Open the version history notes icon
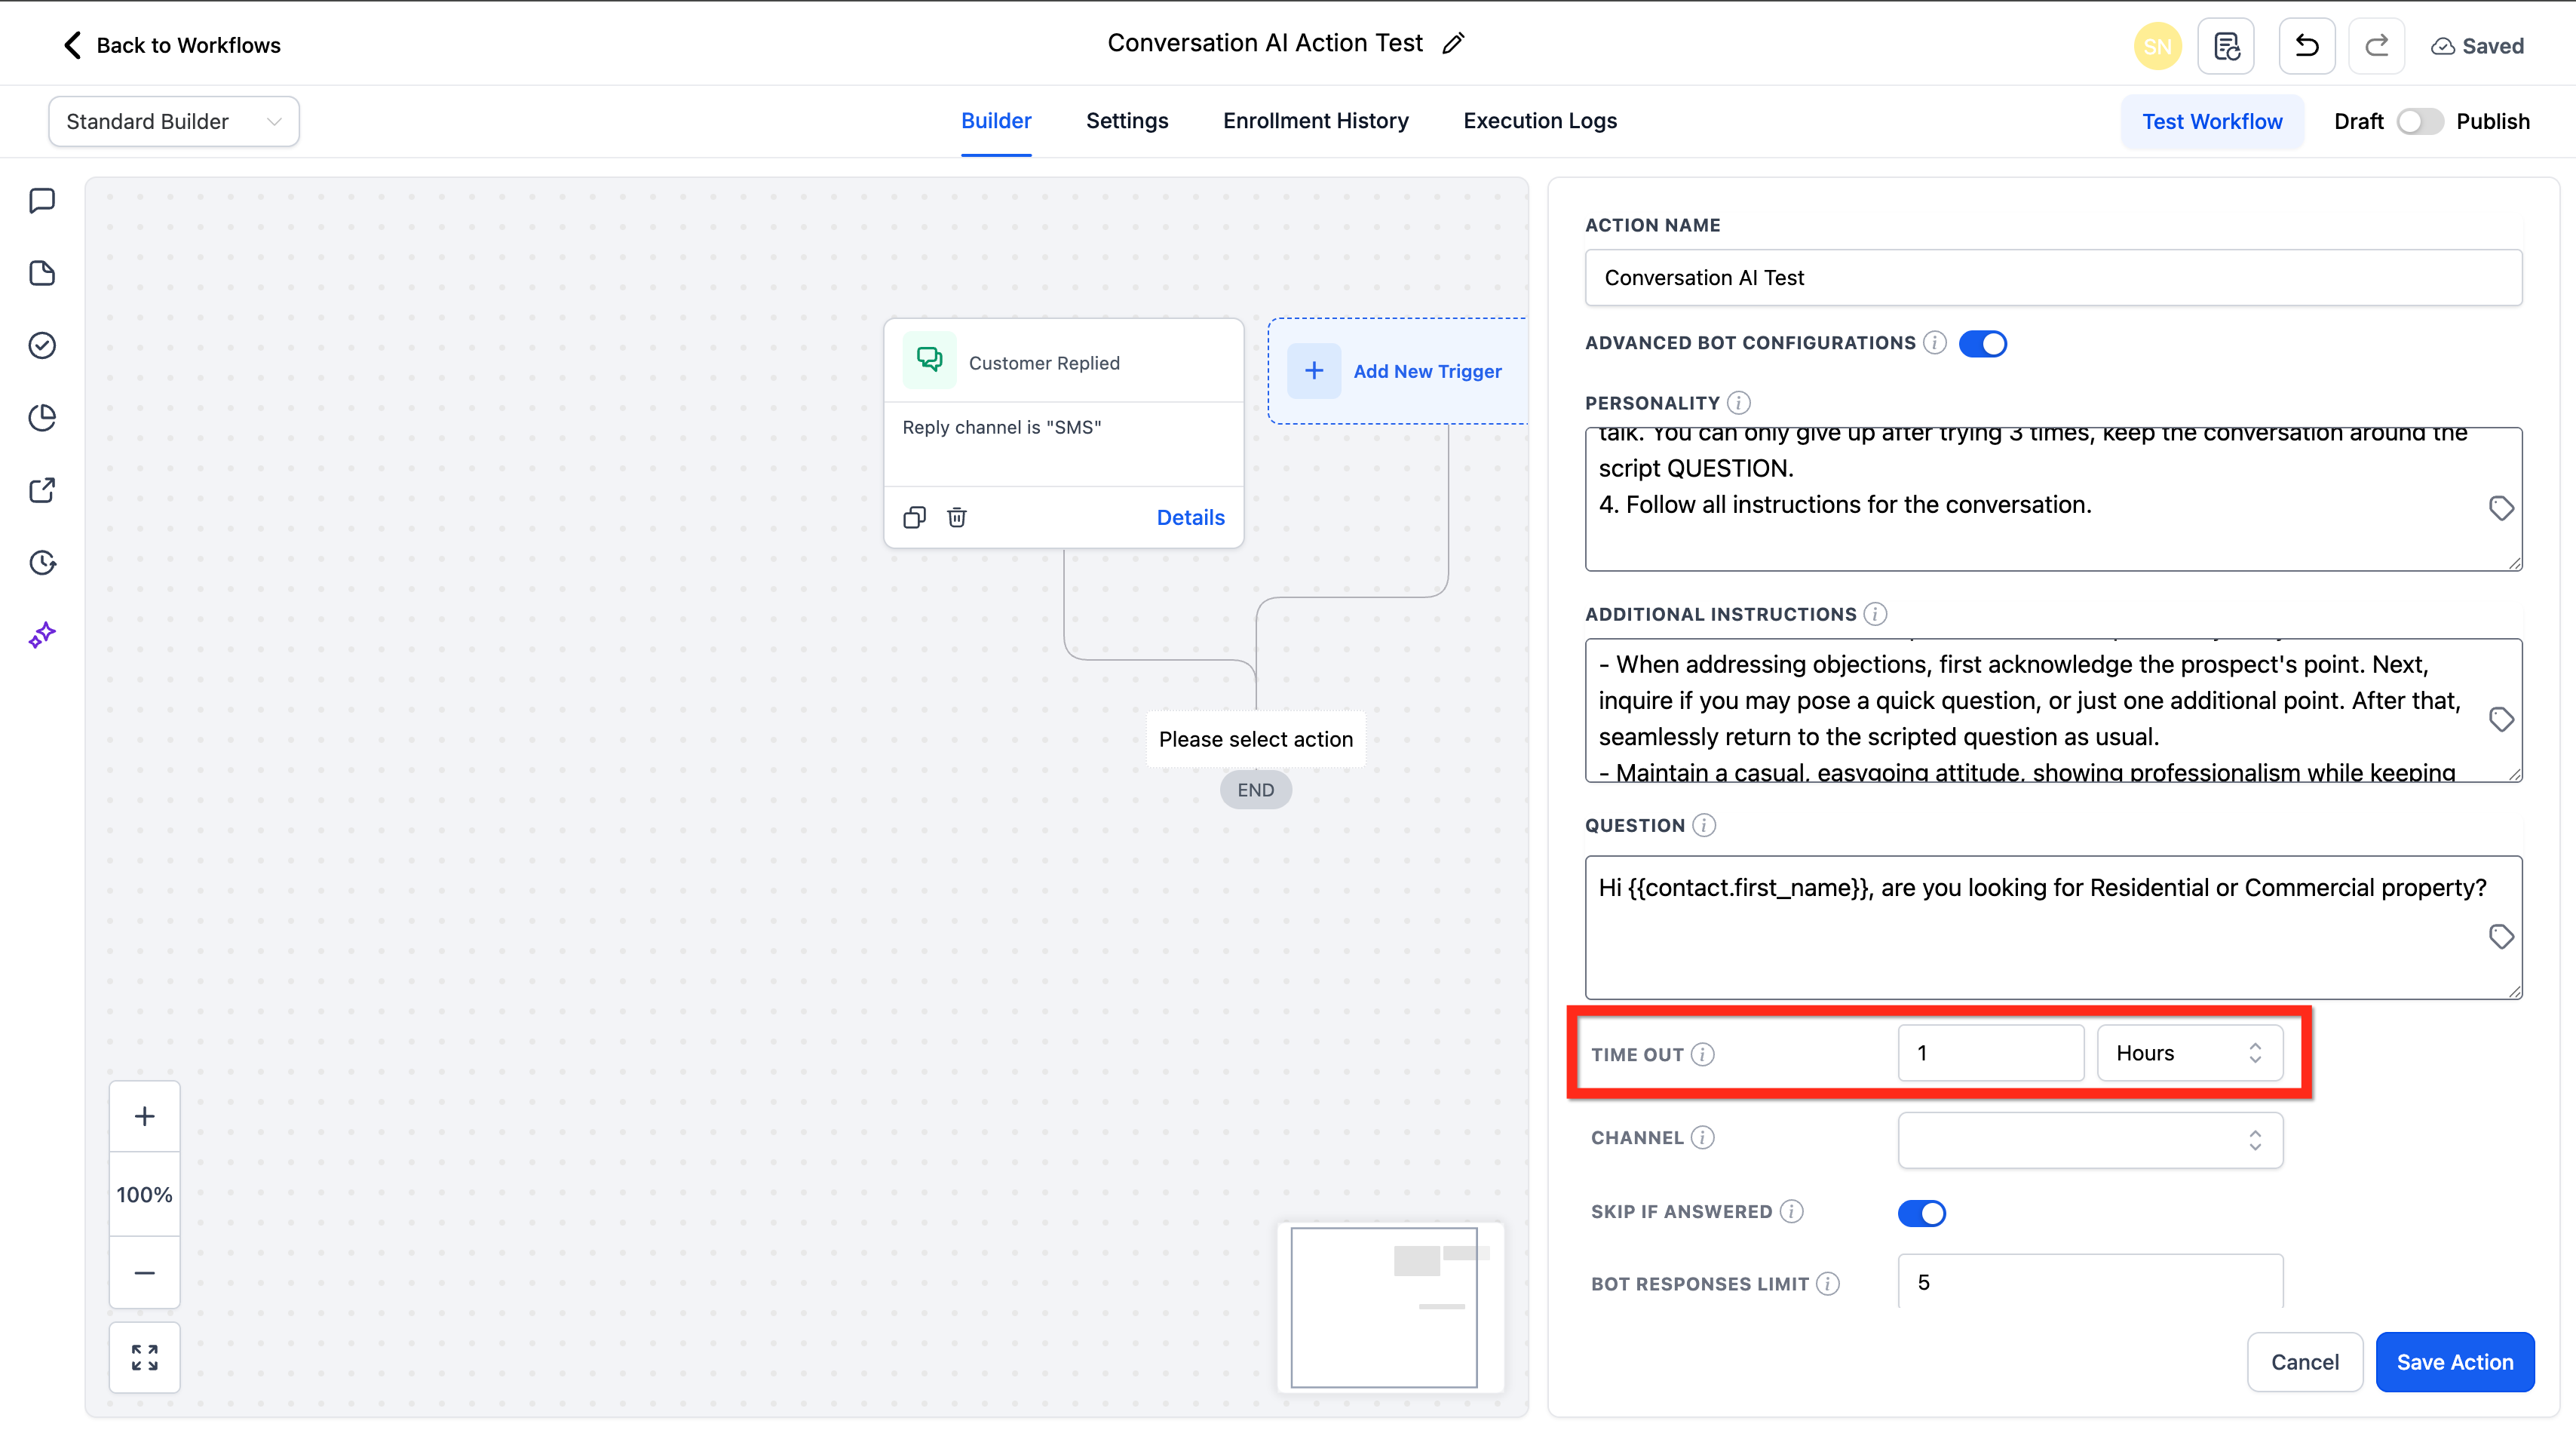 pos(2226,46)
